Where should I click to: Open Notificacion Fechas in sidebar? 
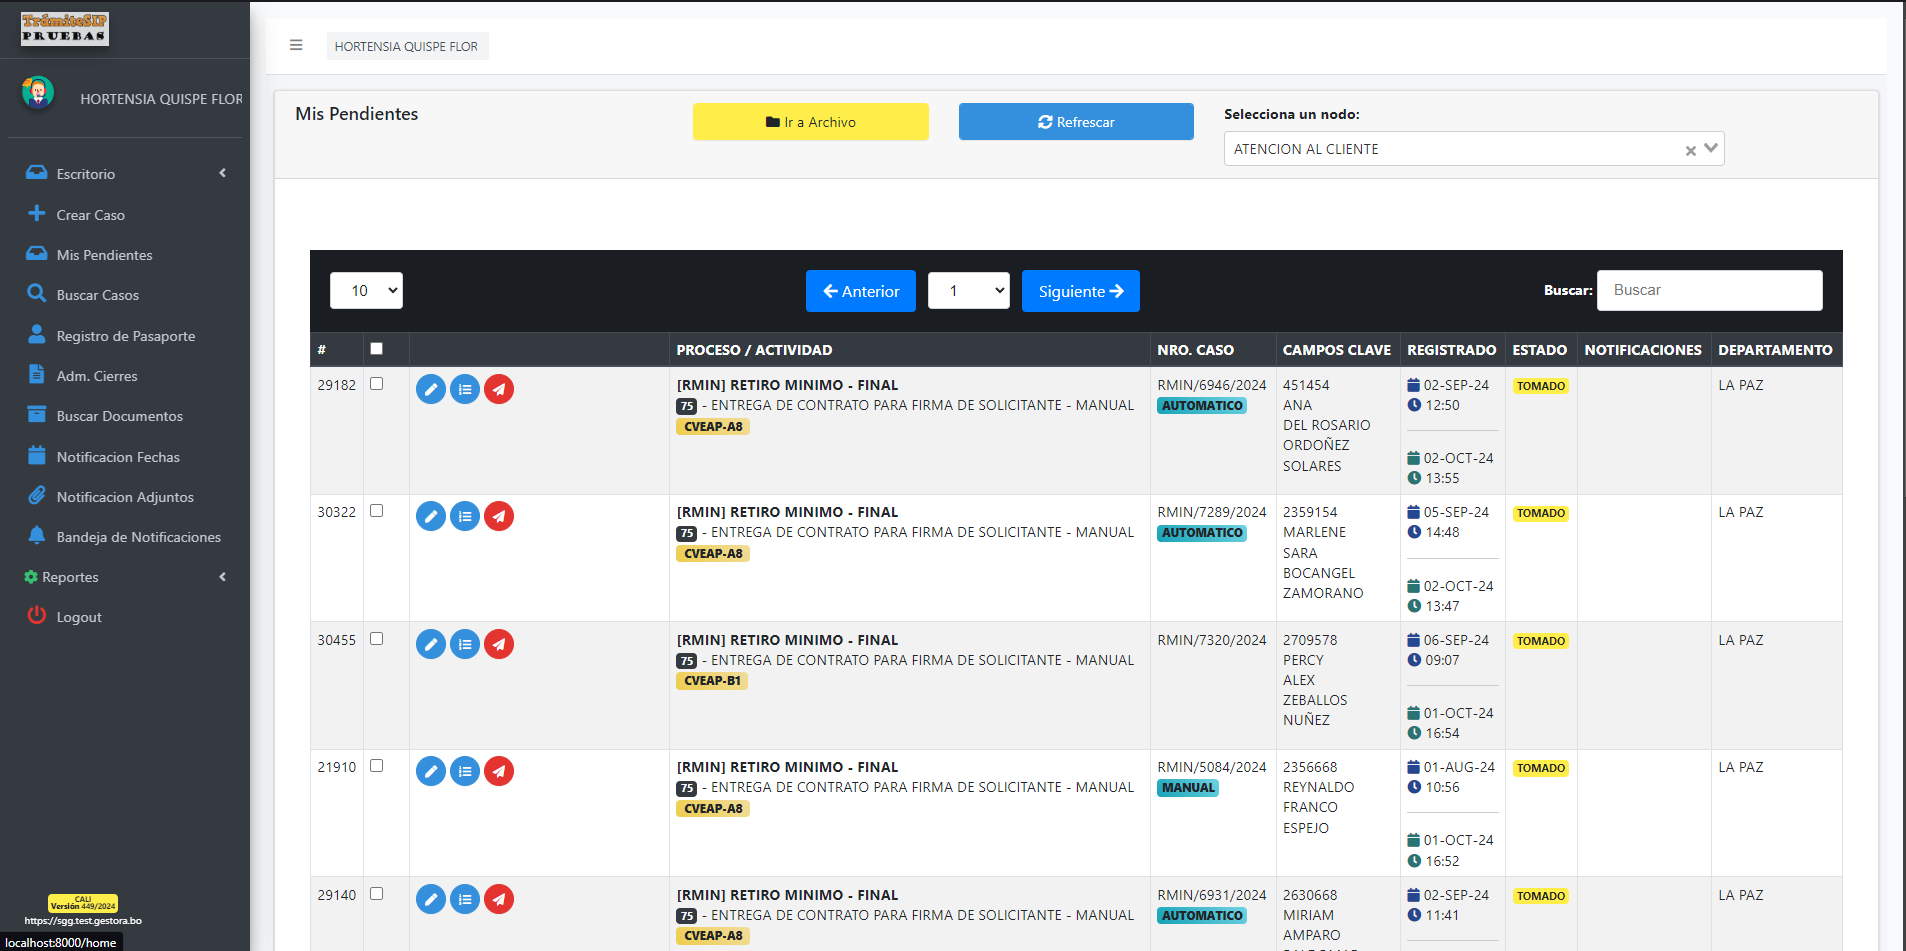click(x=118, y=456)
